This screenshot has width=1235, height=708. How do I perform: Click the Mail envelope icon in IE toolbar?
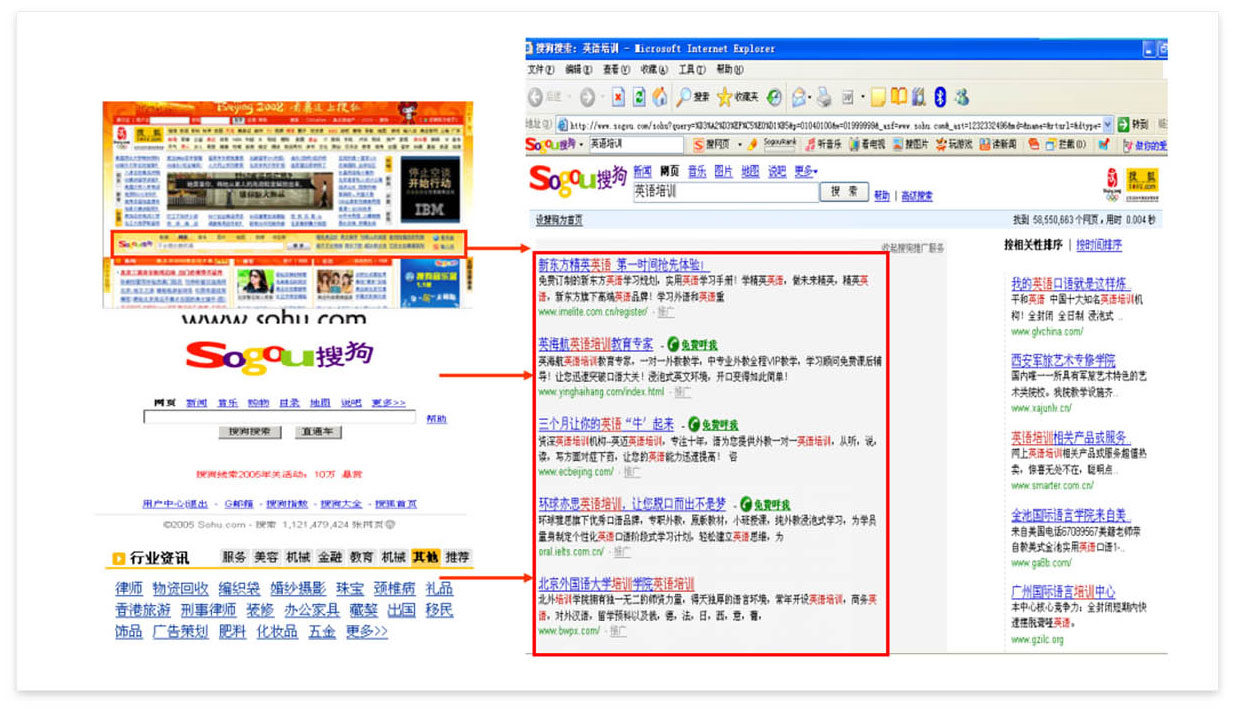click(801, 97)
